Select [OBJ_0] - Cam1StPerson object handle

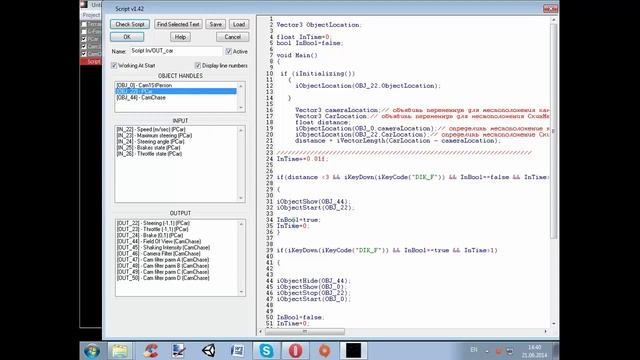pyautogui.click(x=176, y=85)
